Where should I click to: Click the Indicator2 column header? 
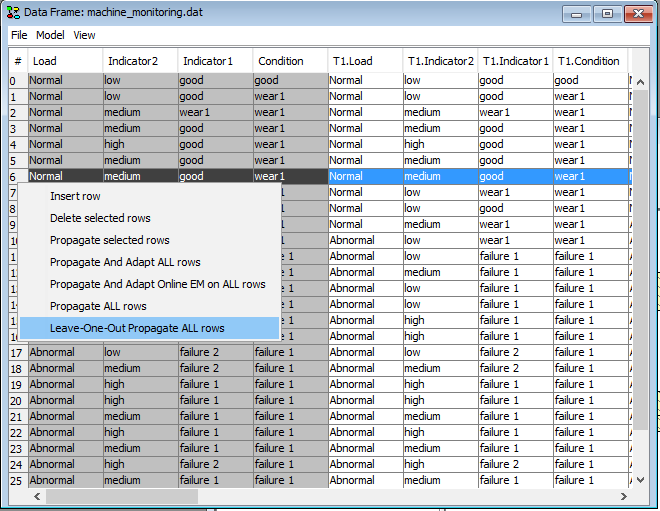140,61
